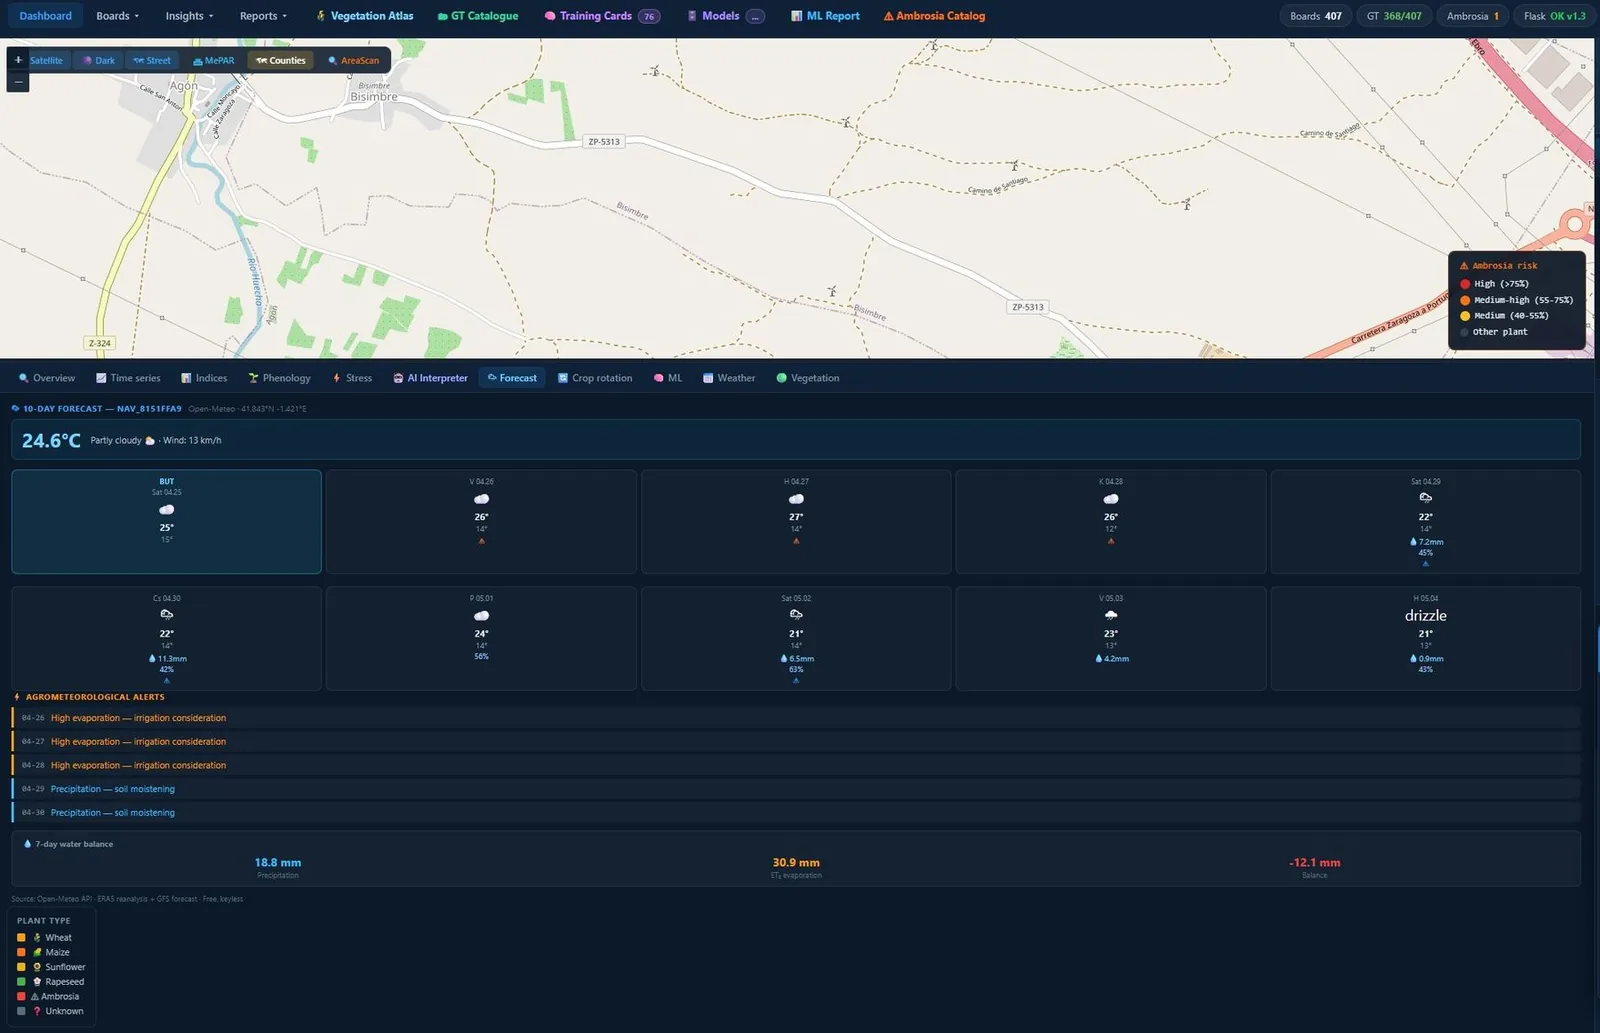Image resolution: width=1600 pixels, height=1033 pixels.
Task: Switch to the Phenology tab
Action: point(279,378)
